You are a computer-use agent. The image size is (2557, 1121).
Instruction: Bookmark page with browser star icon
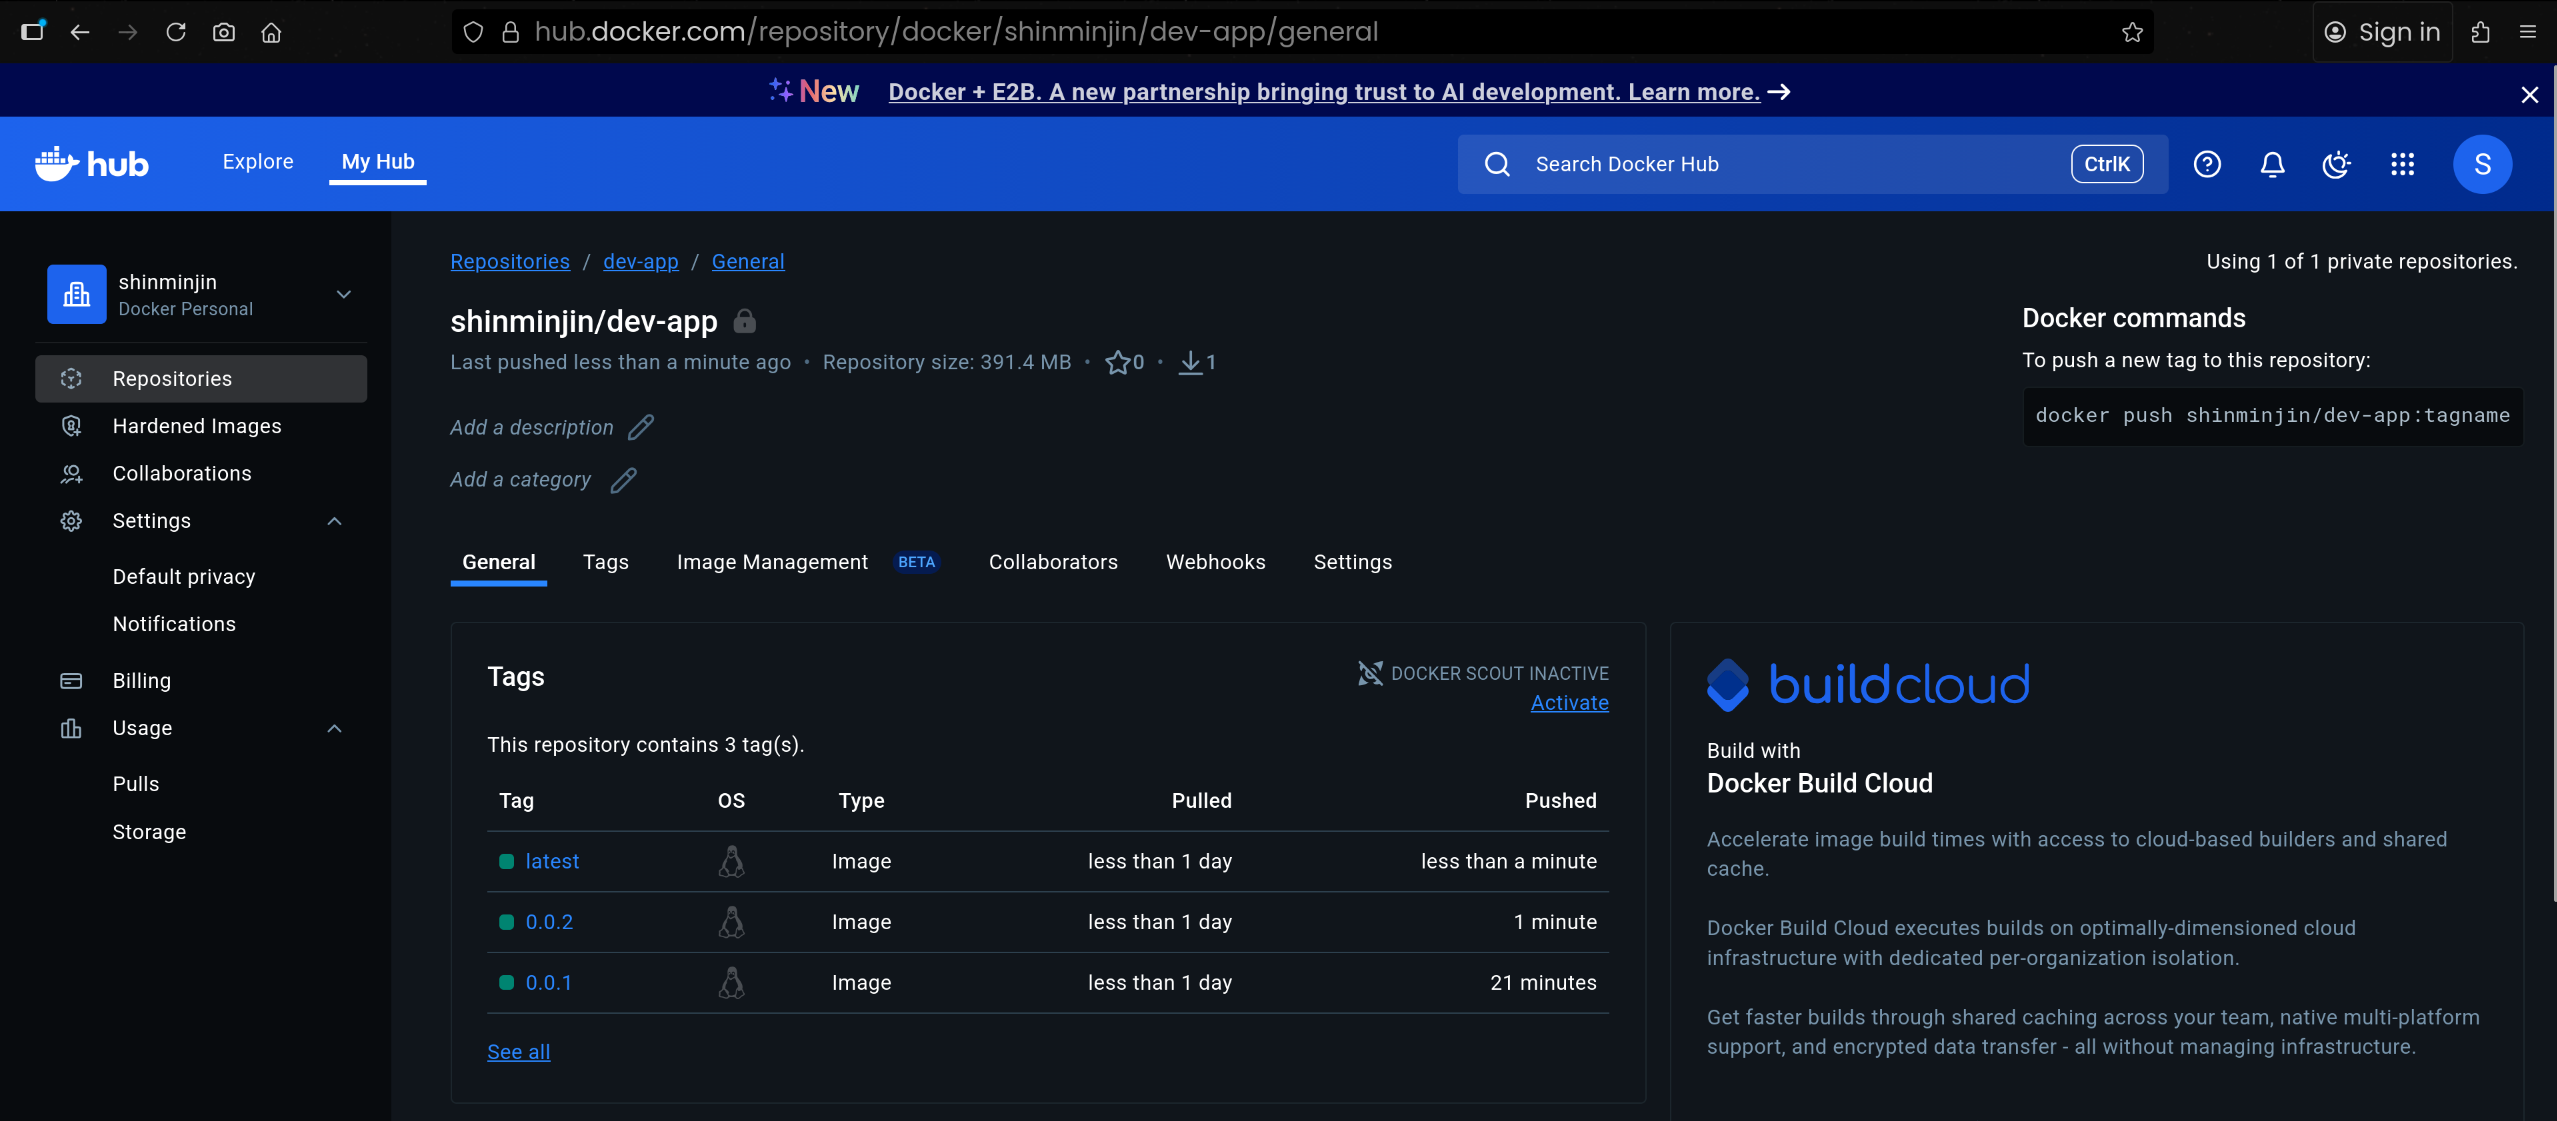click(2132, 32)
